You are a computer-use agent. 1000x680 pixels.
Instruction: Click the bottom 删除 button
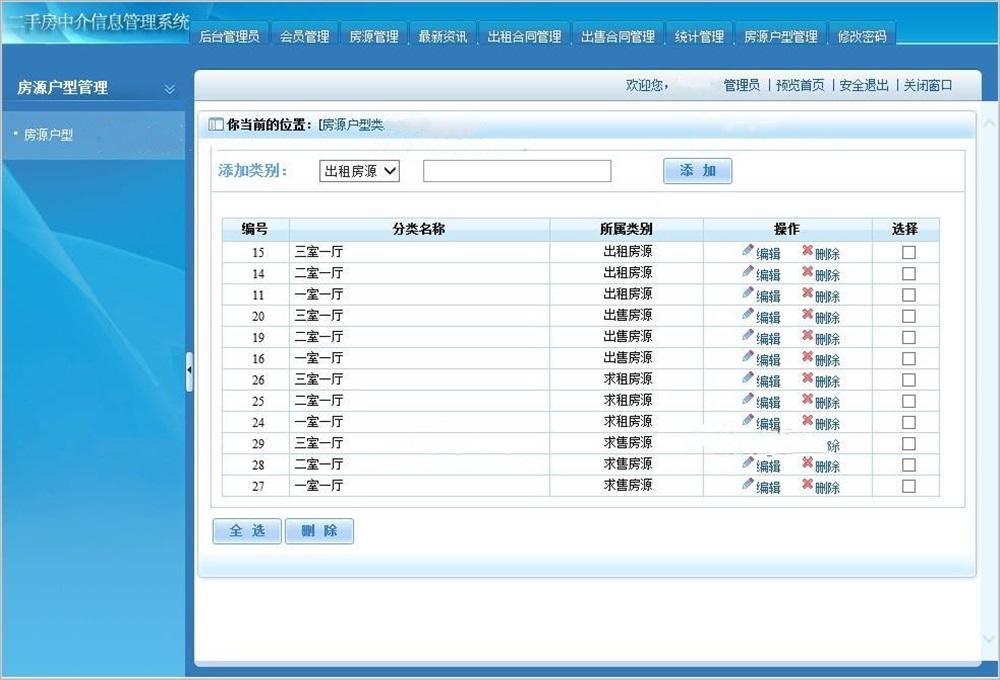(x=319, y=531)
